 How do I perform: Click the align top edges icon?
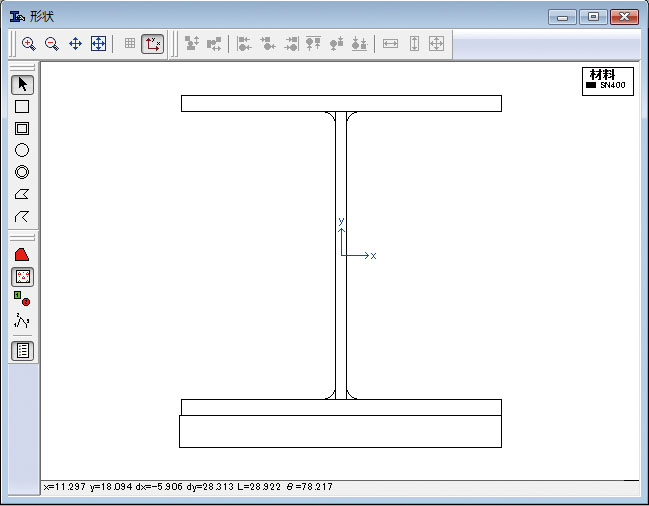(313, 43)
